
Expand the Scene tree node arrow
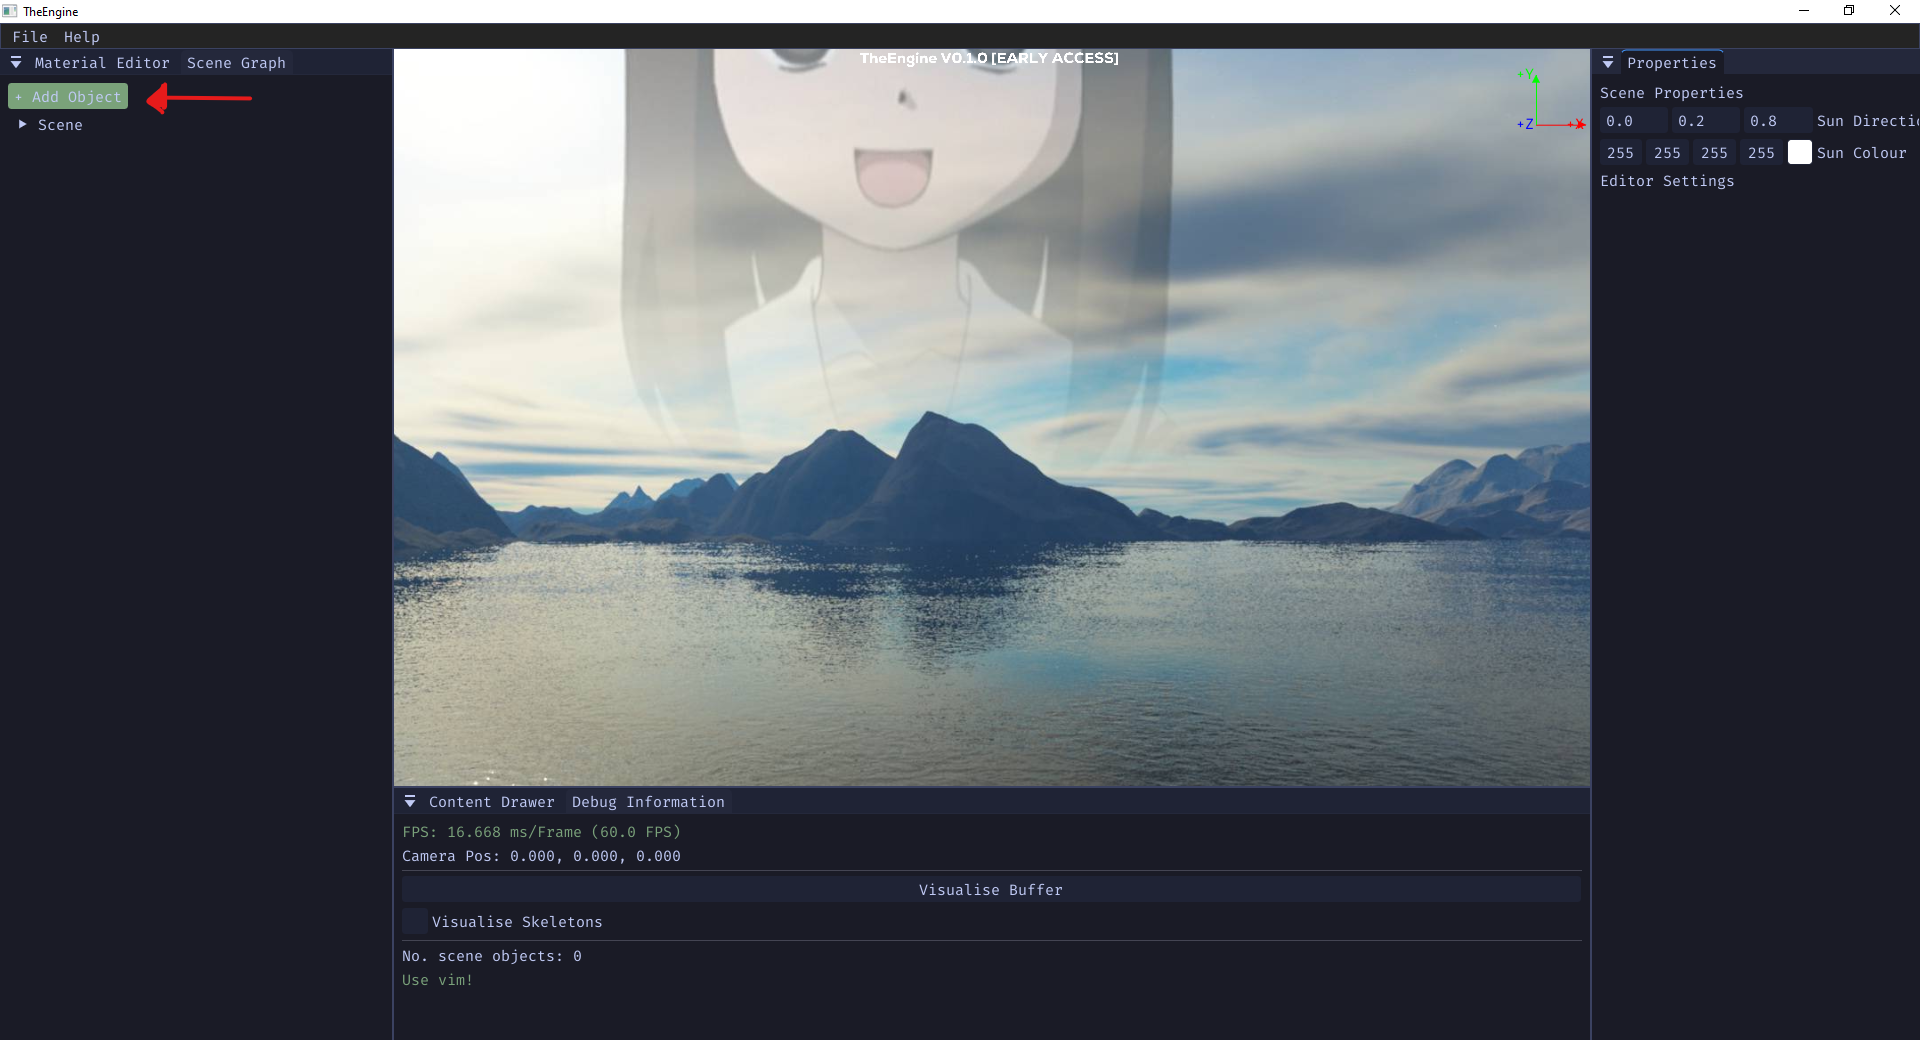pyautogui.click(x=22, y=125)
